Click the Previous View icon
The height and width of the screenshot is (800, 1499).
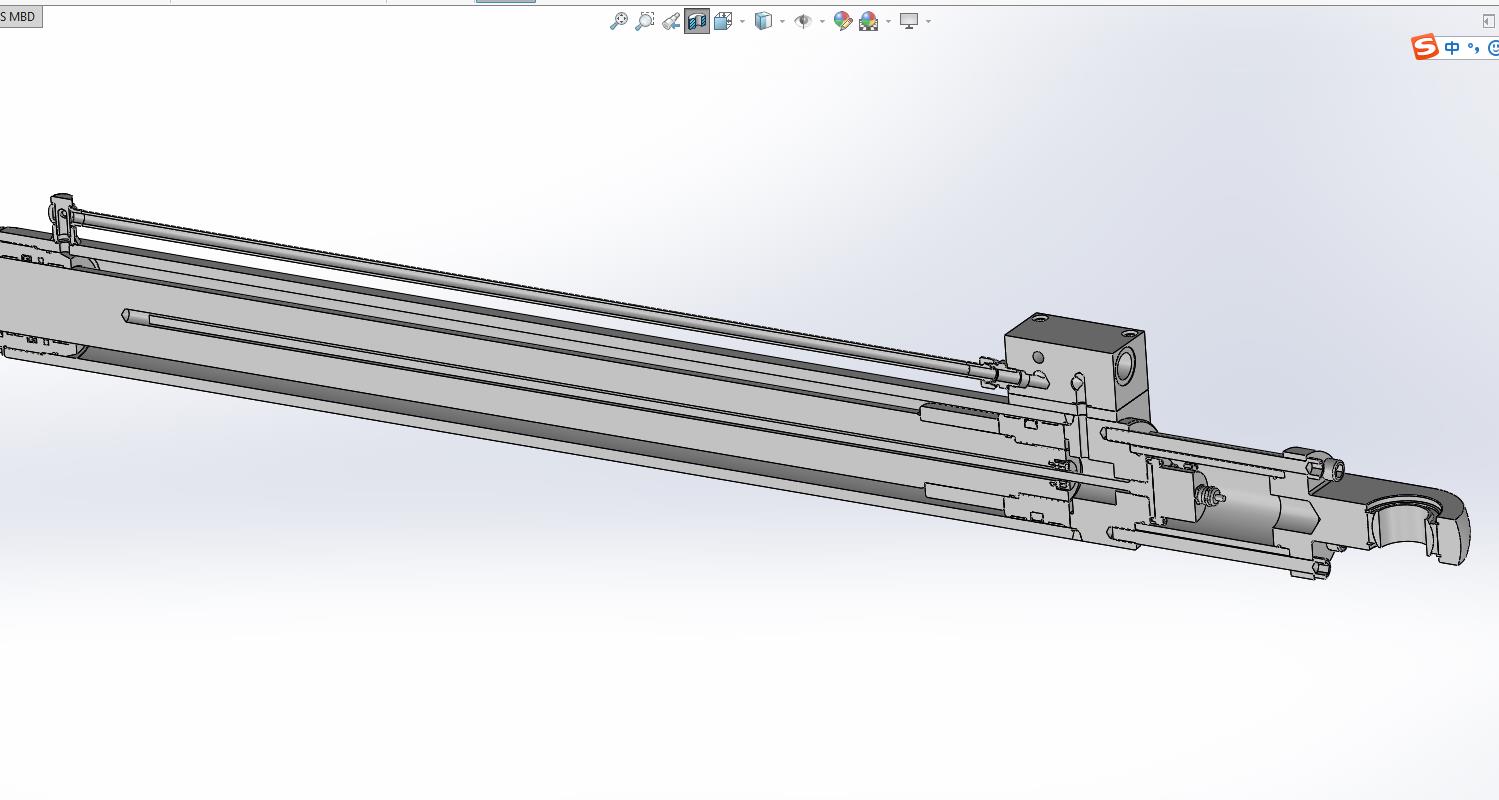point(671,21)
